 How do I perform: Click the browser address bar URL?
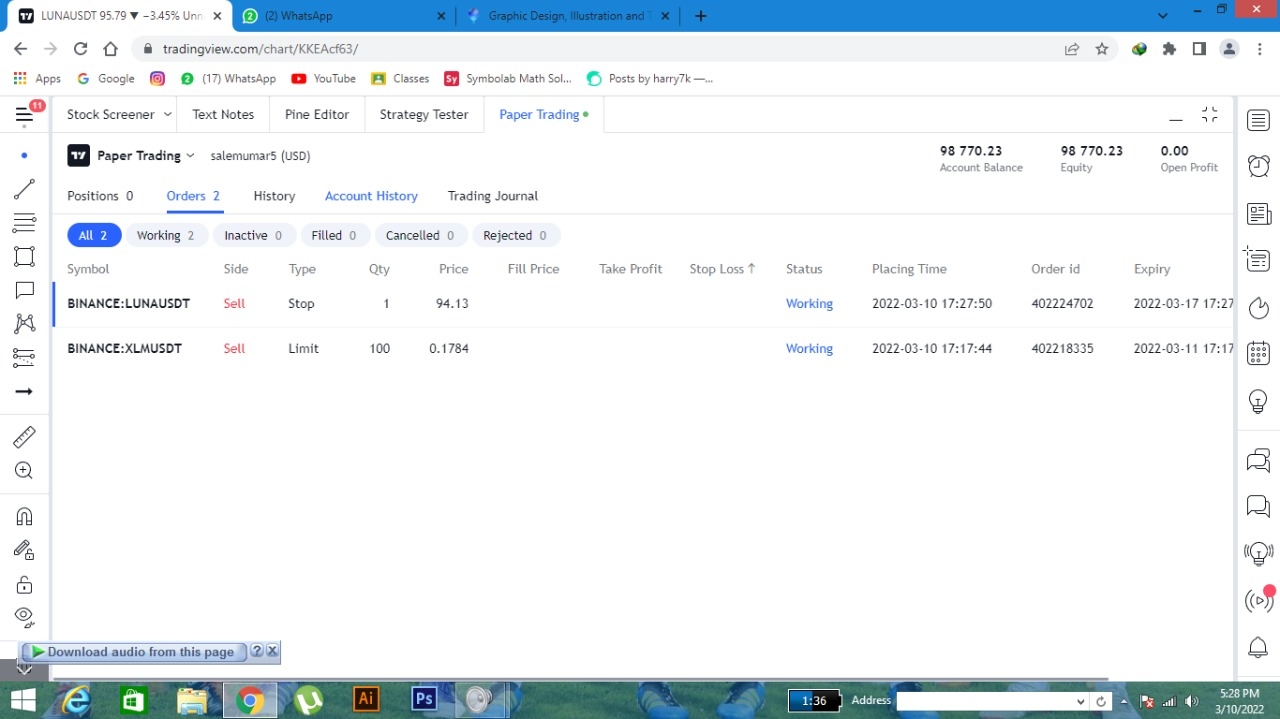260,49
